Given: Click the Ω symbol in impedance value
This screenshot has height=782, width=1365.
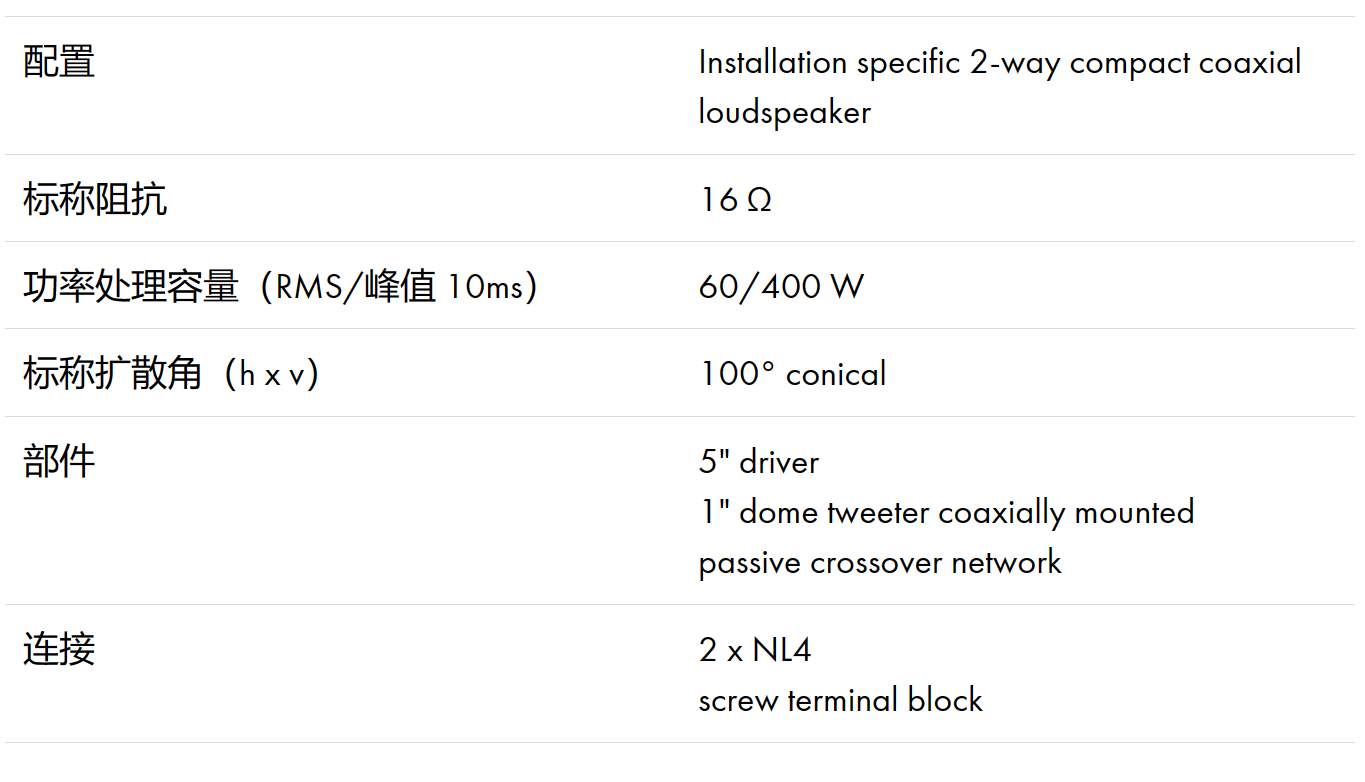Looking at the screenshot, I should pos(759,200).
